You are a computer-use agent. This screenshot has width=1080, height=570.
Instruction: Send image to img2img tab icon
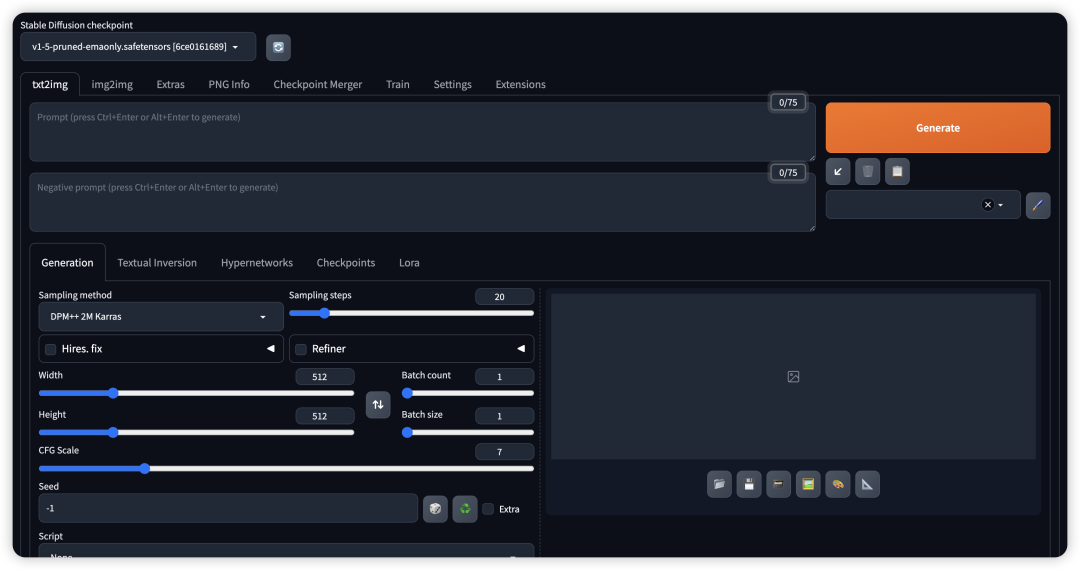pos(808,485)
